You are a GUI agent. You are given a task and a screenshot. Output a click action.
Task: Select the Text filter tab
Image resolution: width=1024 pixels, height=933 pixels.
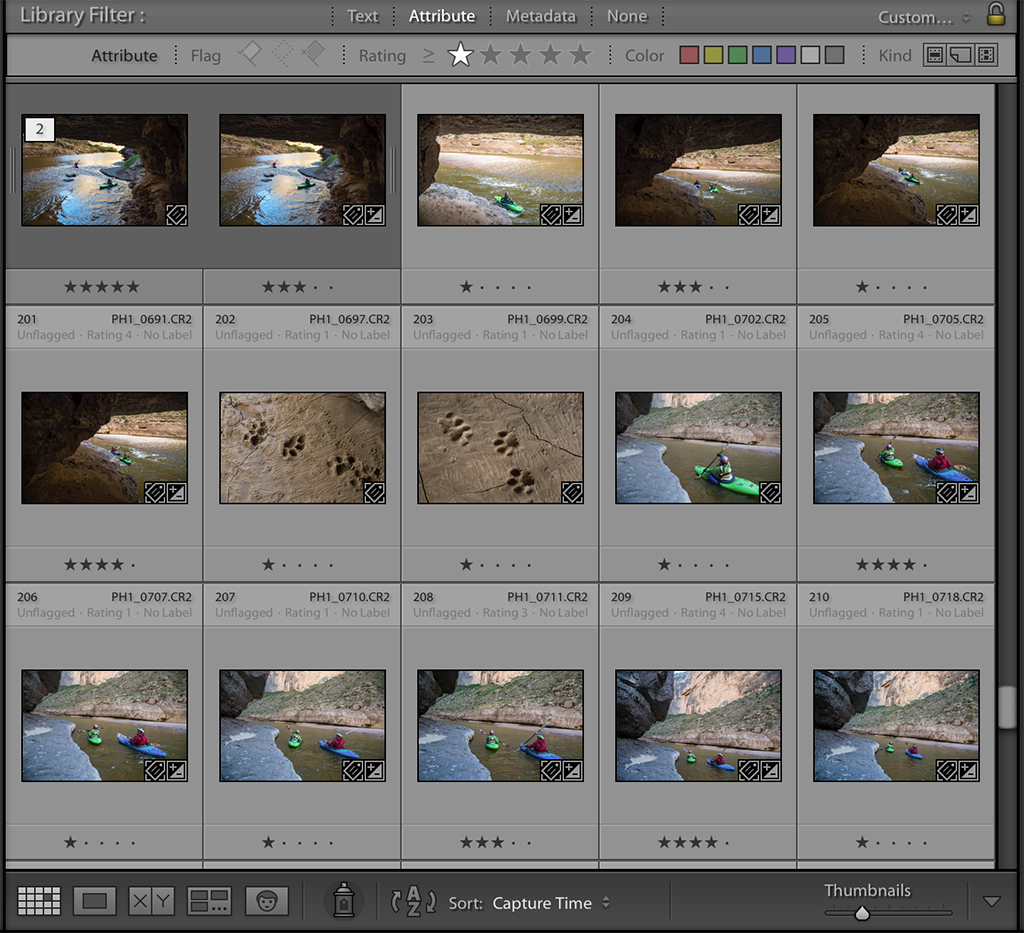(x=362, y=16)
